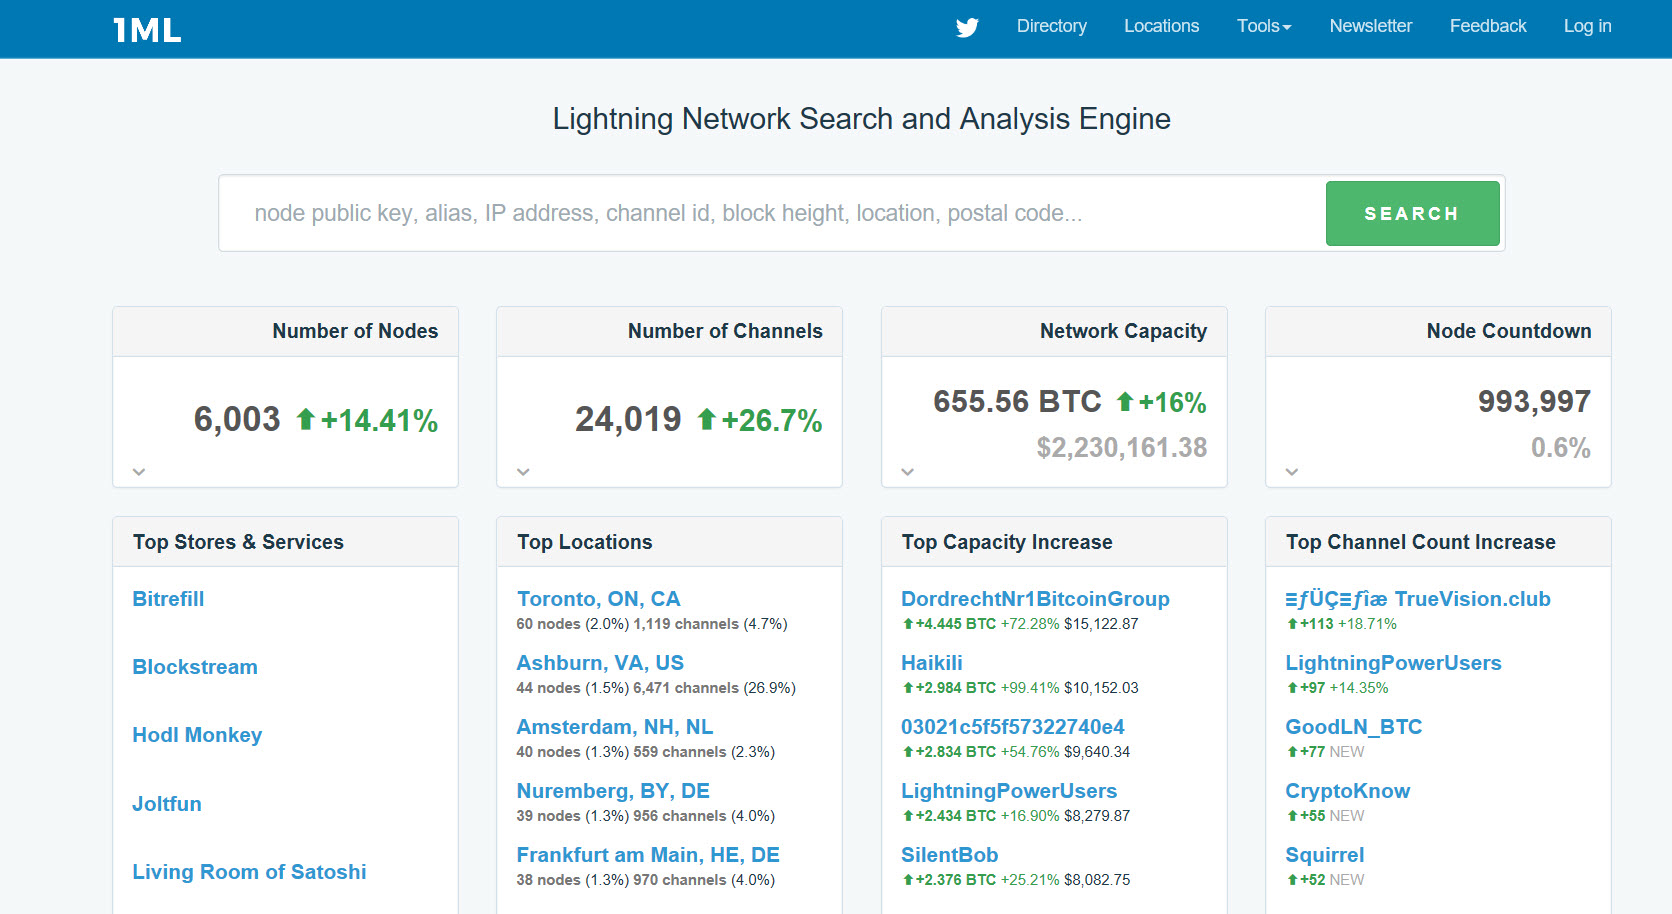Expand the Network Capacity card details
1672x914 pixels.
(x=907, y=471)
